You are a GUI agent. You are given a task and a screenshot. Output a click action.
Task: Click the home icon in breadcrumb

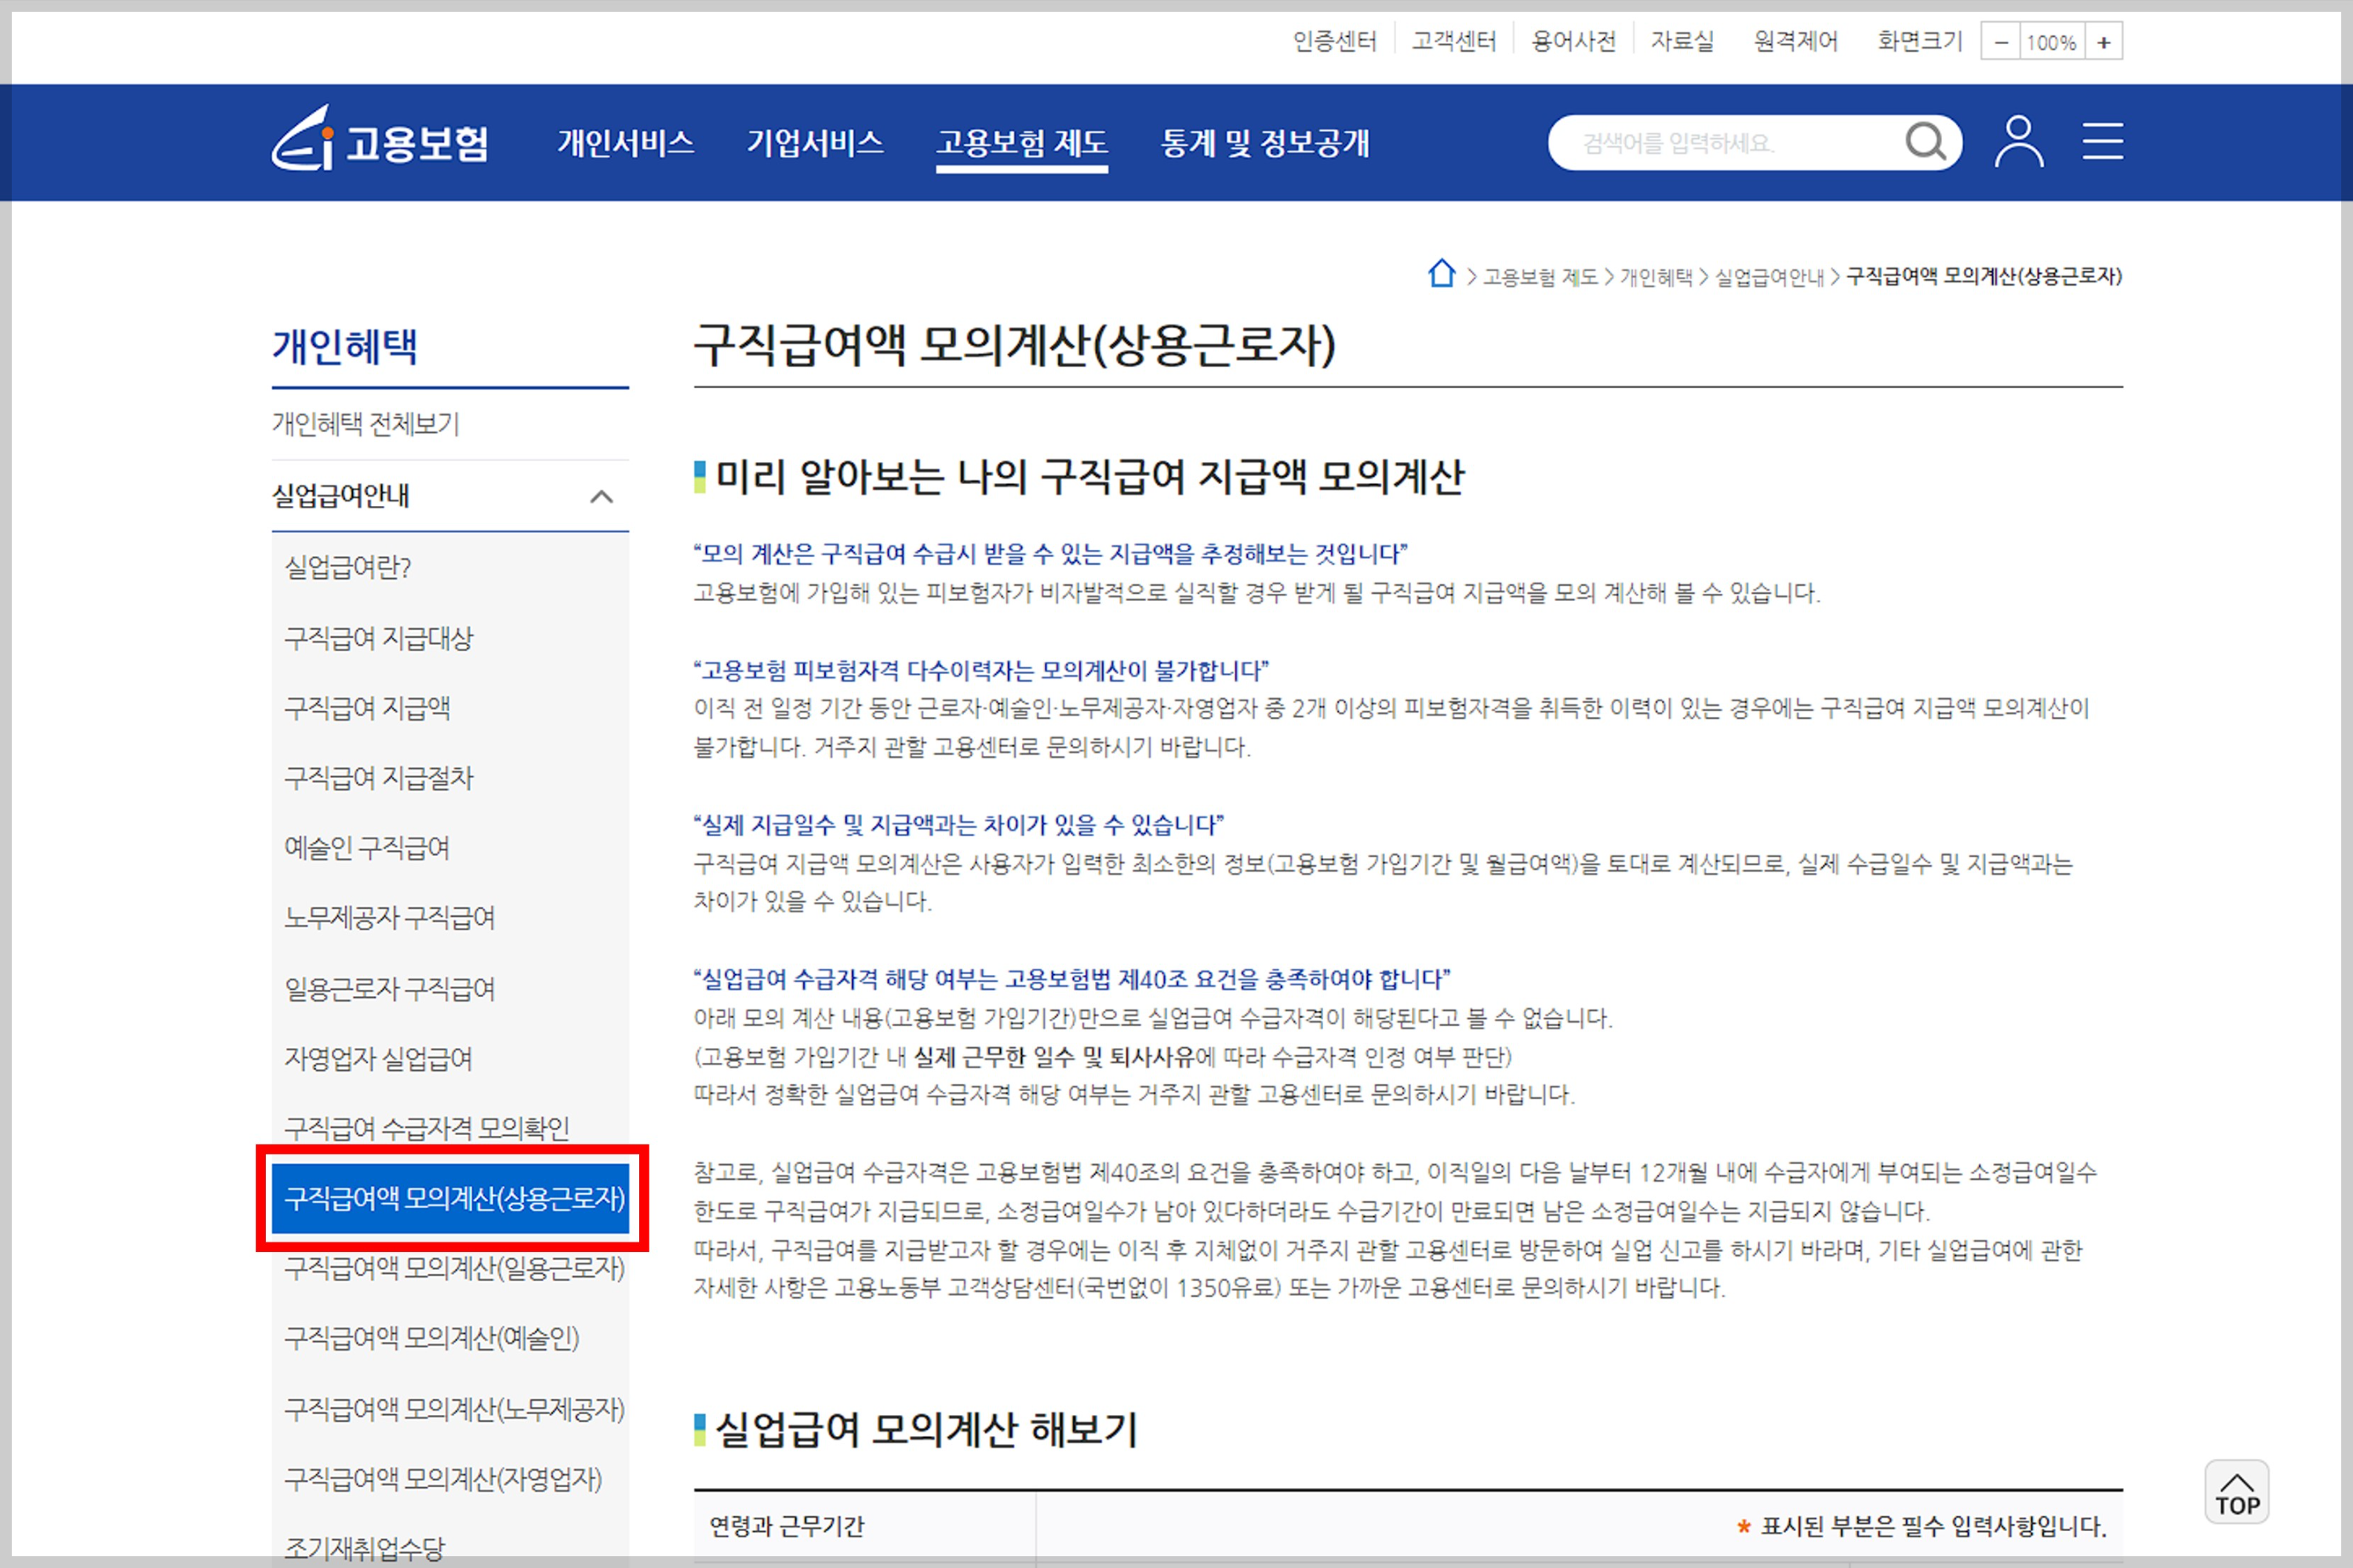click(x=1441, y=273)
